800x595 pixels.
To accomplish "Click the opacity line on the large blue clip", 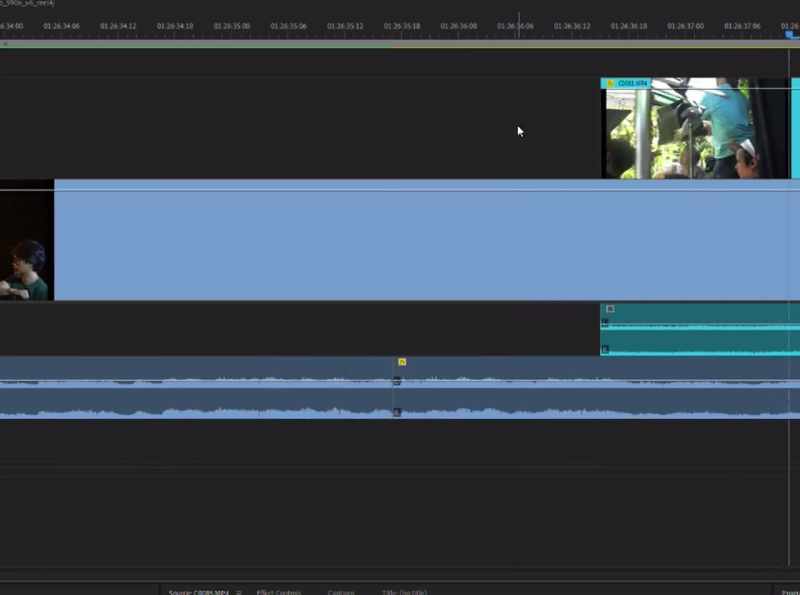I will click(x=427, y=190).
